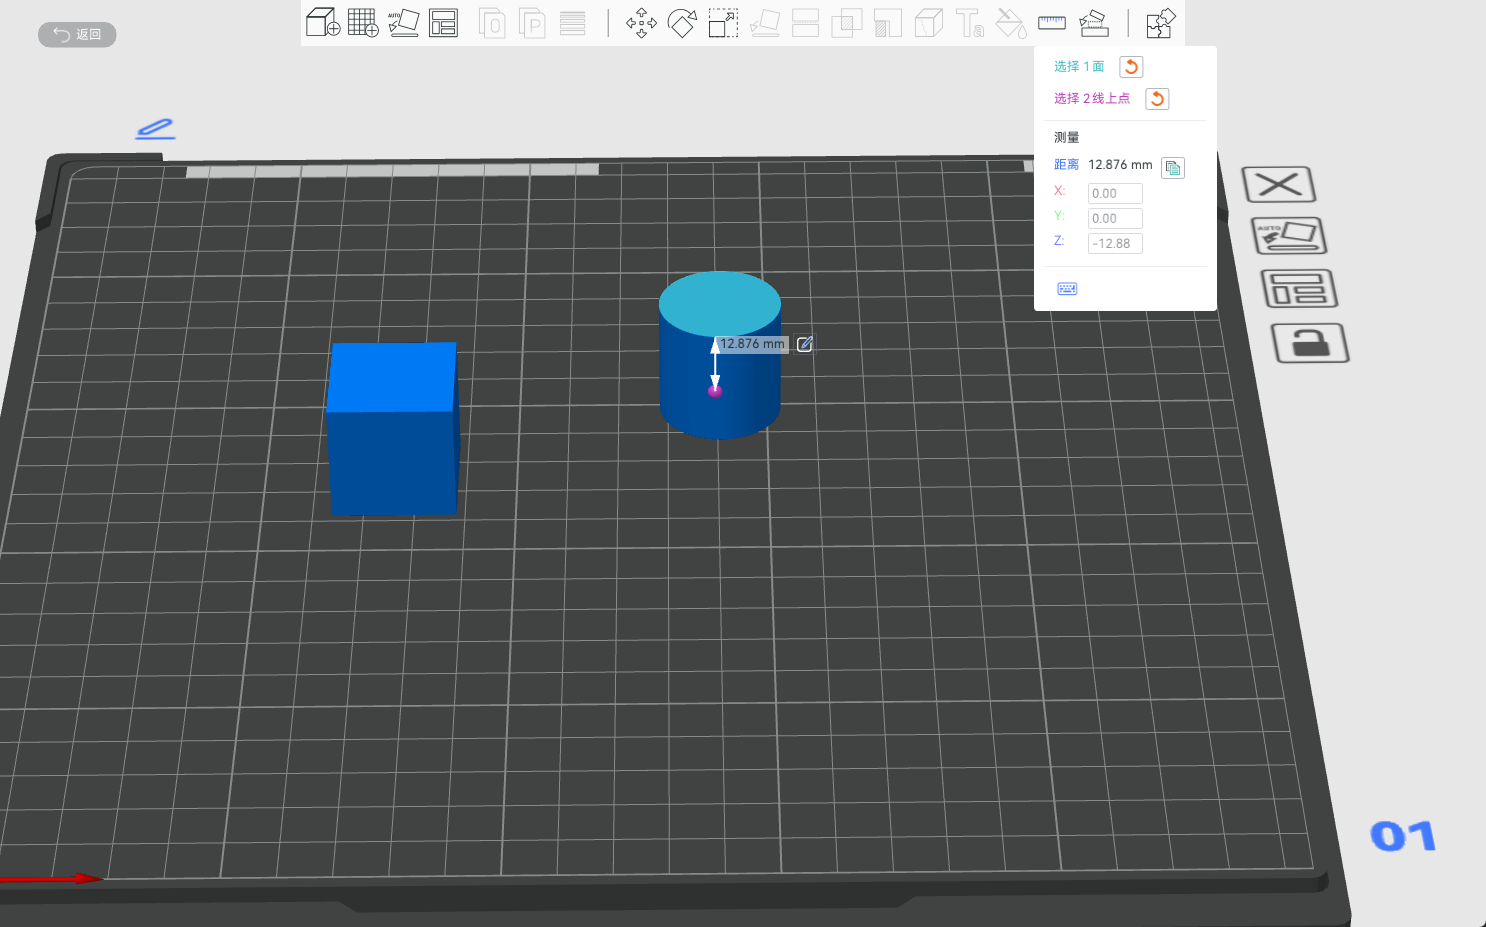Open the Assemble tool beside the ruler
This screenshot has height=927, width=1486.
(x=1094, y=23)
